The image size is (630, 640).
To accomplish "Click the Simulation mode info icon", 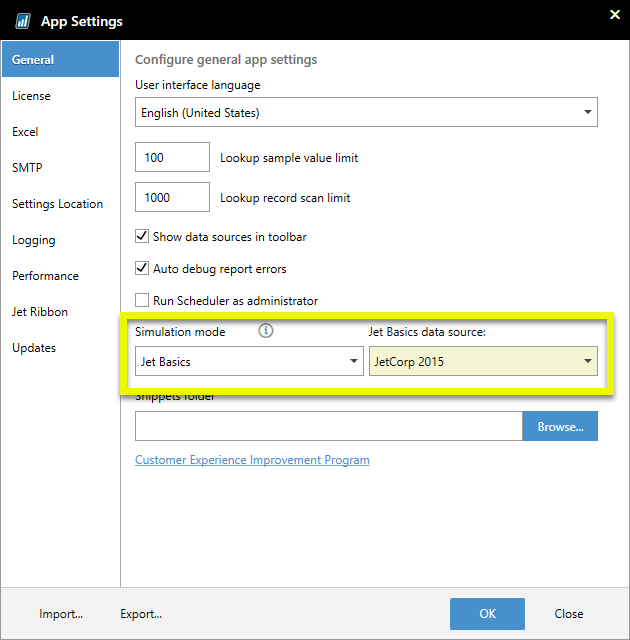I will coord(266,330).
